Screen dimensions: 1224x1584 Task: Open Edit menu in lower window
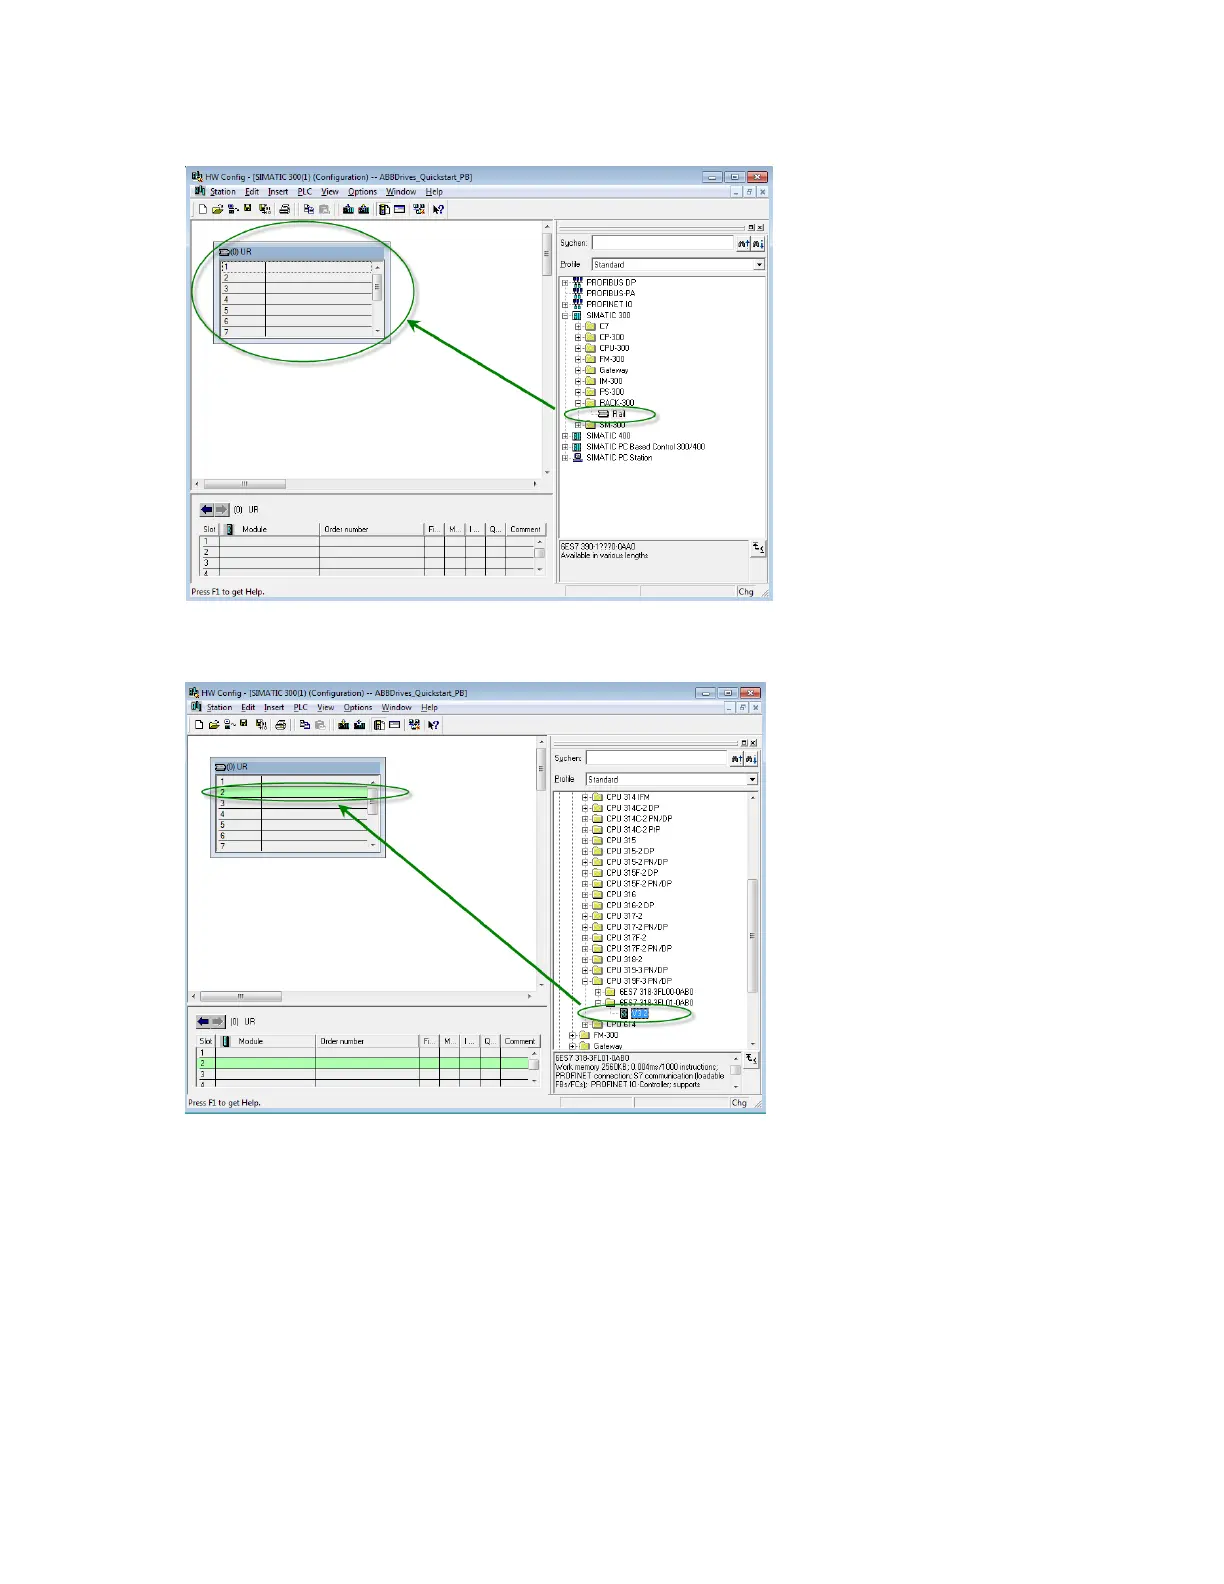point(248,707)
